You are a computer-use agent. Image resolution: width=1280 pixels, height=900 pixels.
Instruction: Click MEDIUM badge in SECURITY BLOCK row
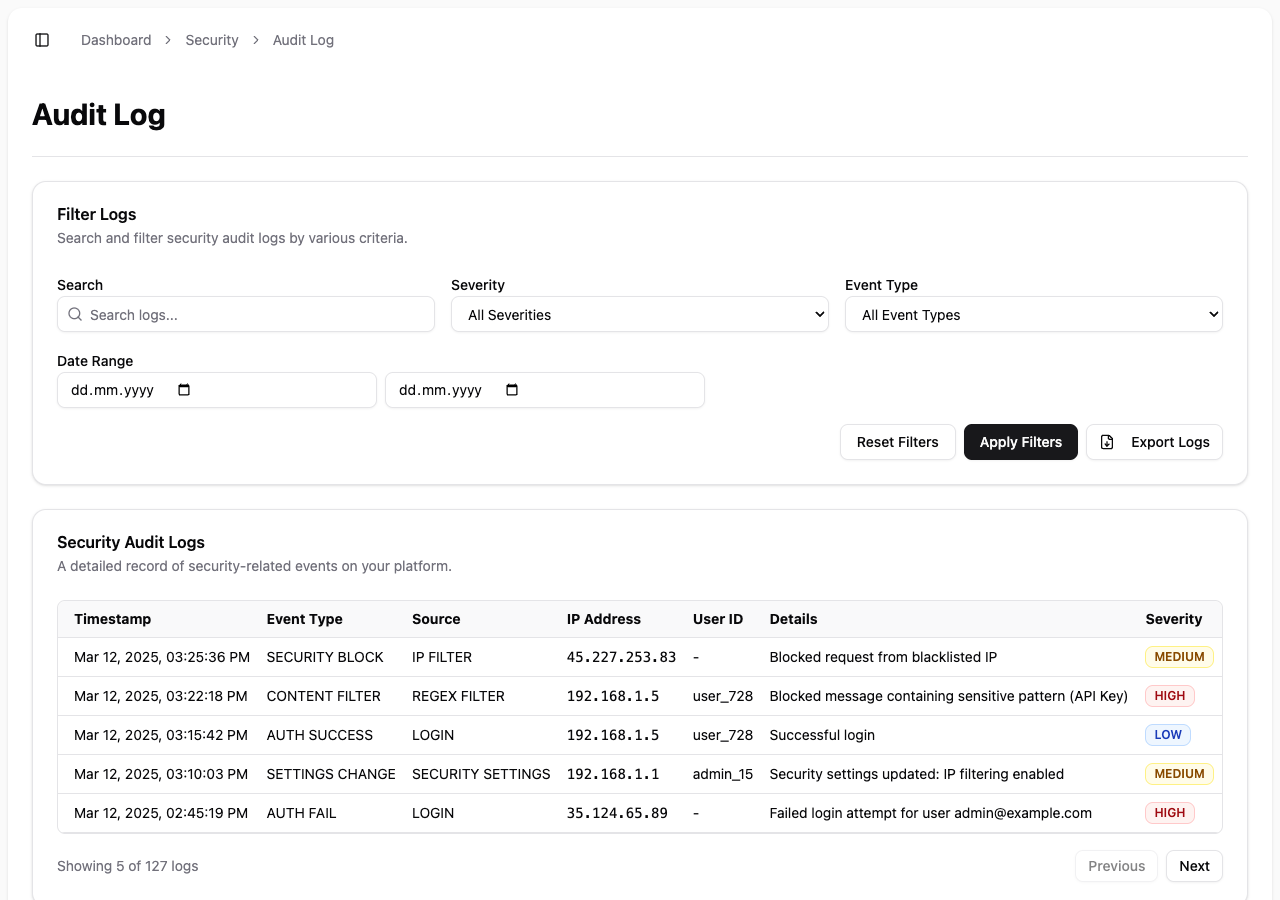[1180, 657]
